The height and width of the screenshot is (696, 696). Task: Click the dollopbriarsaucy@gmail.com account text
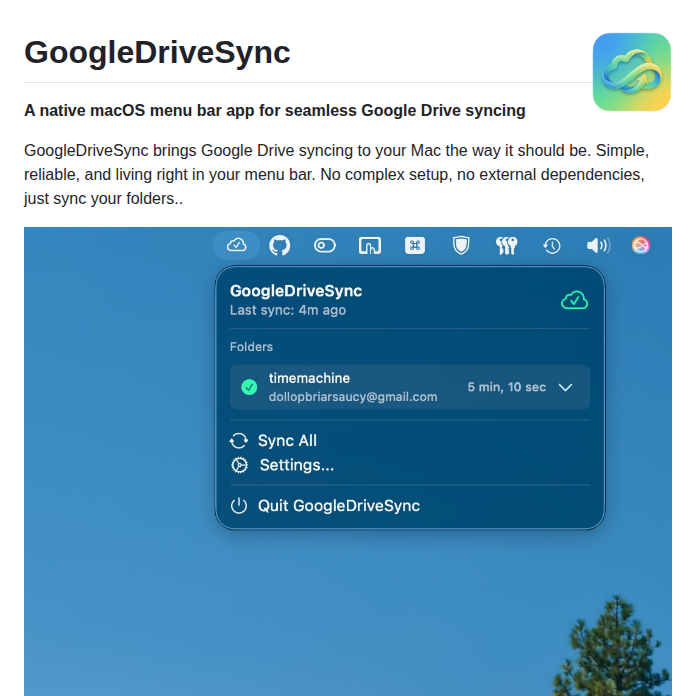(x=353, y=397)
